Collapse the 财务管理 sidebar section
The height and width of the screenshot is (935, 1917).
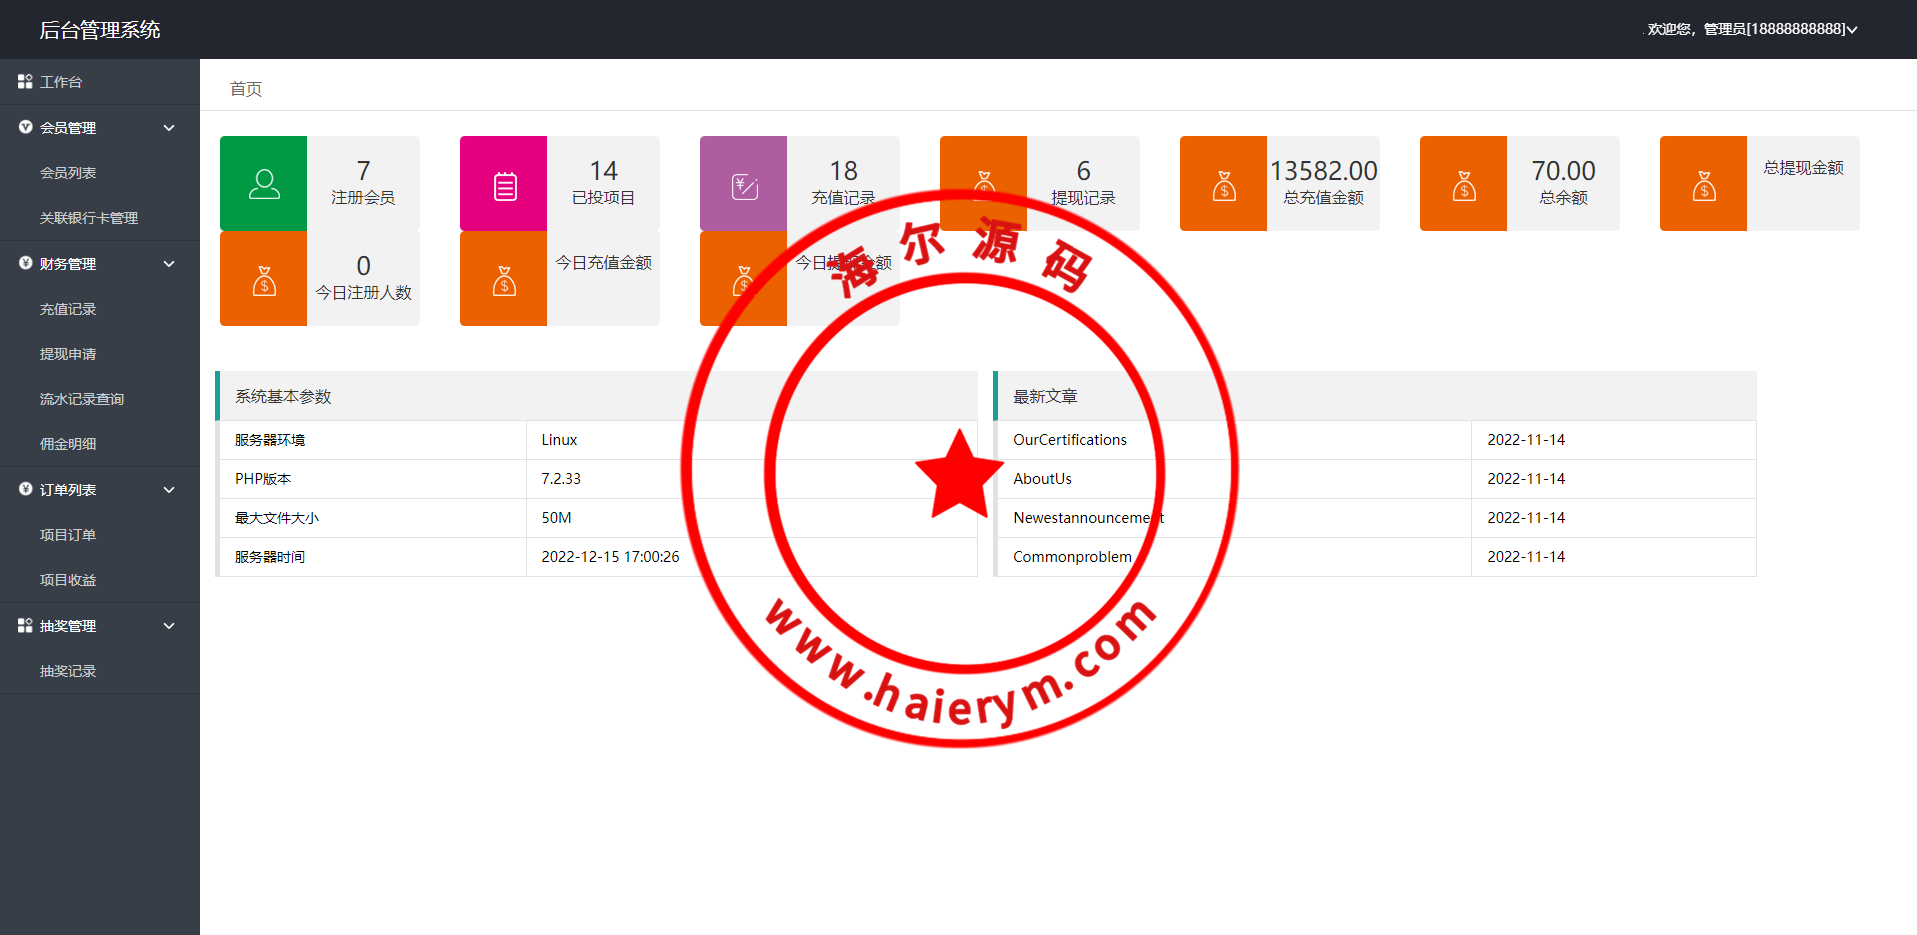tap(169, 264)
